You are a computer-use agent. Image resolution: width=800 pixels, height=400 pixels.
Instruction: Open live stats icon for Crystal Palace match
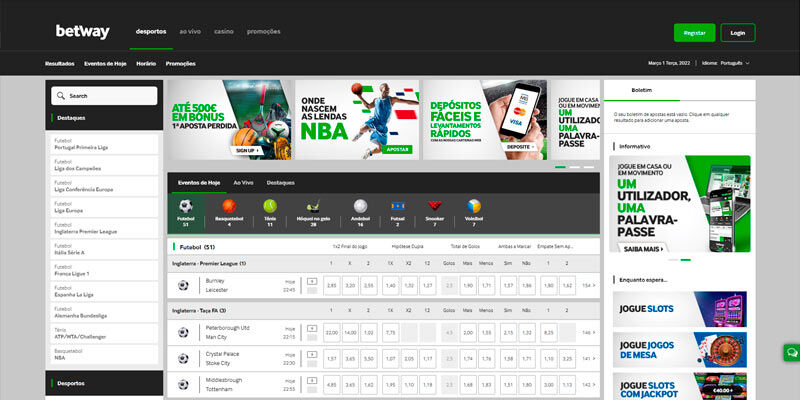312,354
